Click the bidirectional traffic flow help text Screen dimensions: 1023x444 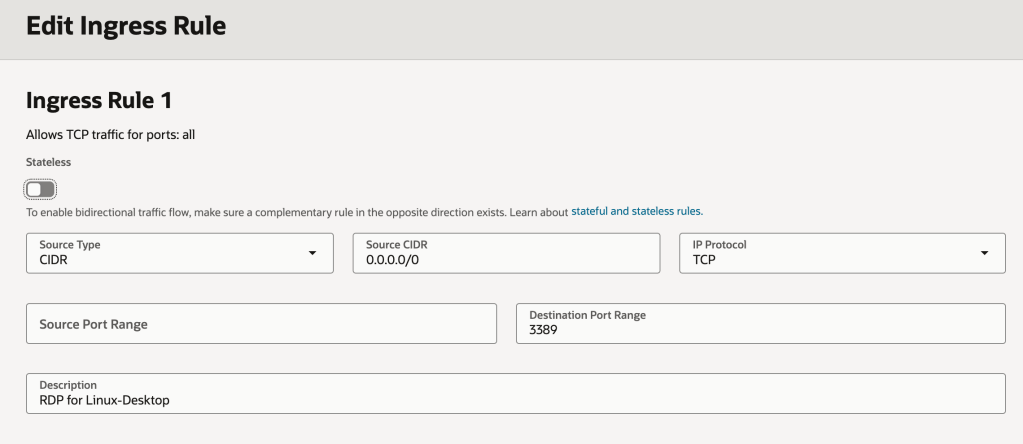(x=290, y=212)
